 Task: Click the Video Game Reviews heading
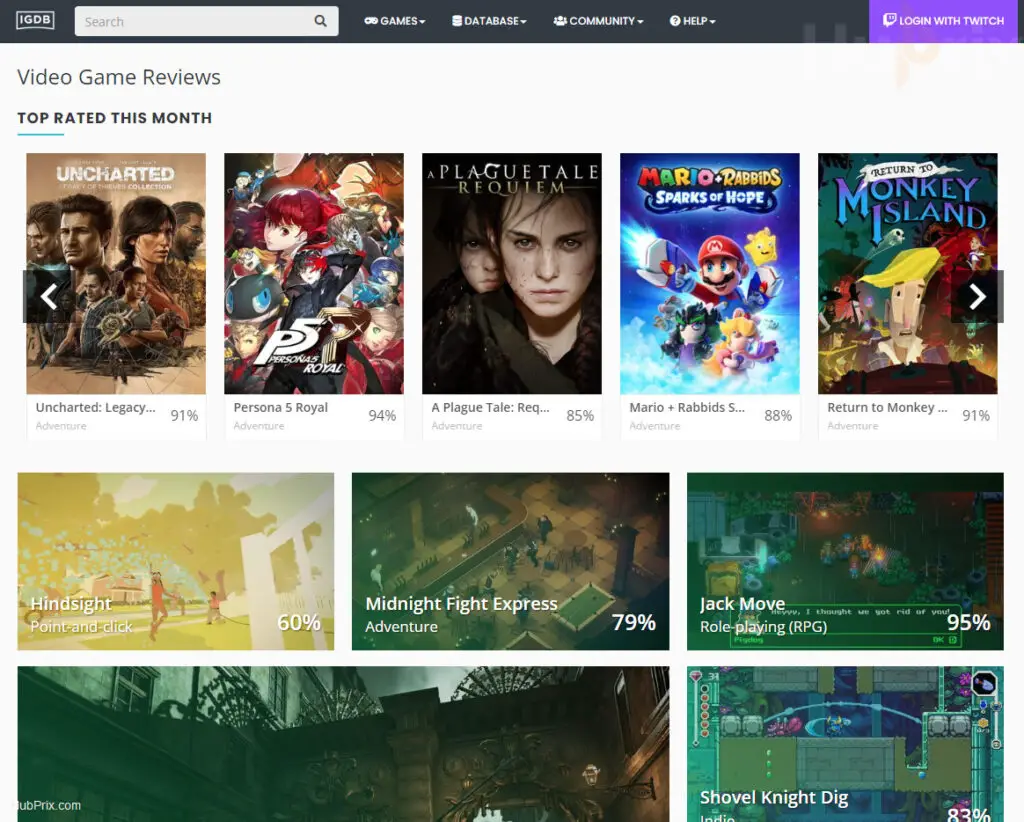click(119, 77)
